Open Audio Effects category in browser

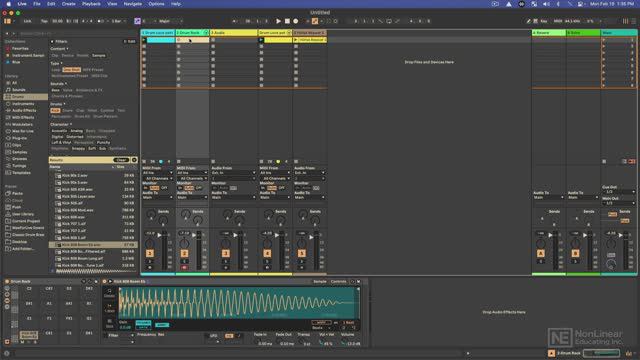(x=24, y=111)
